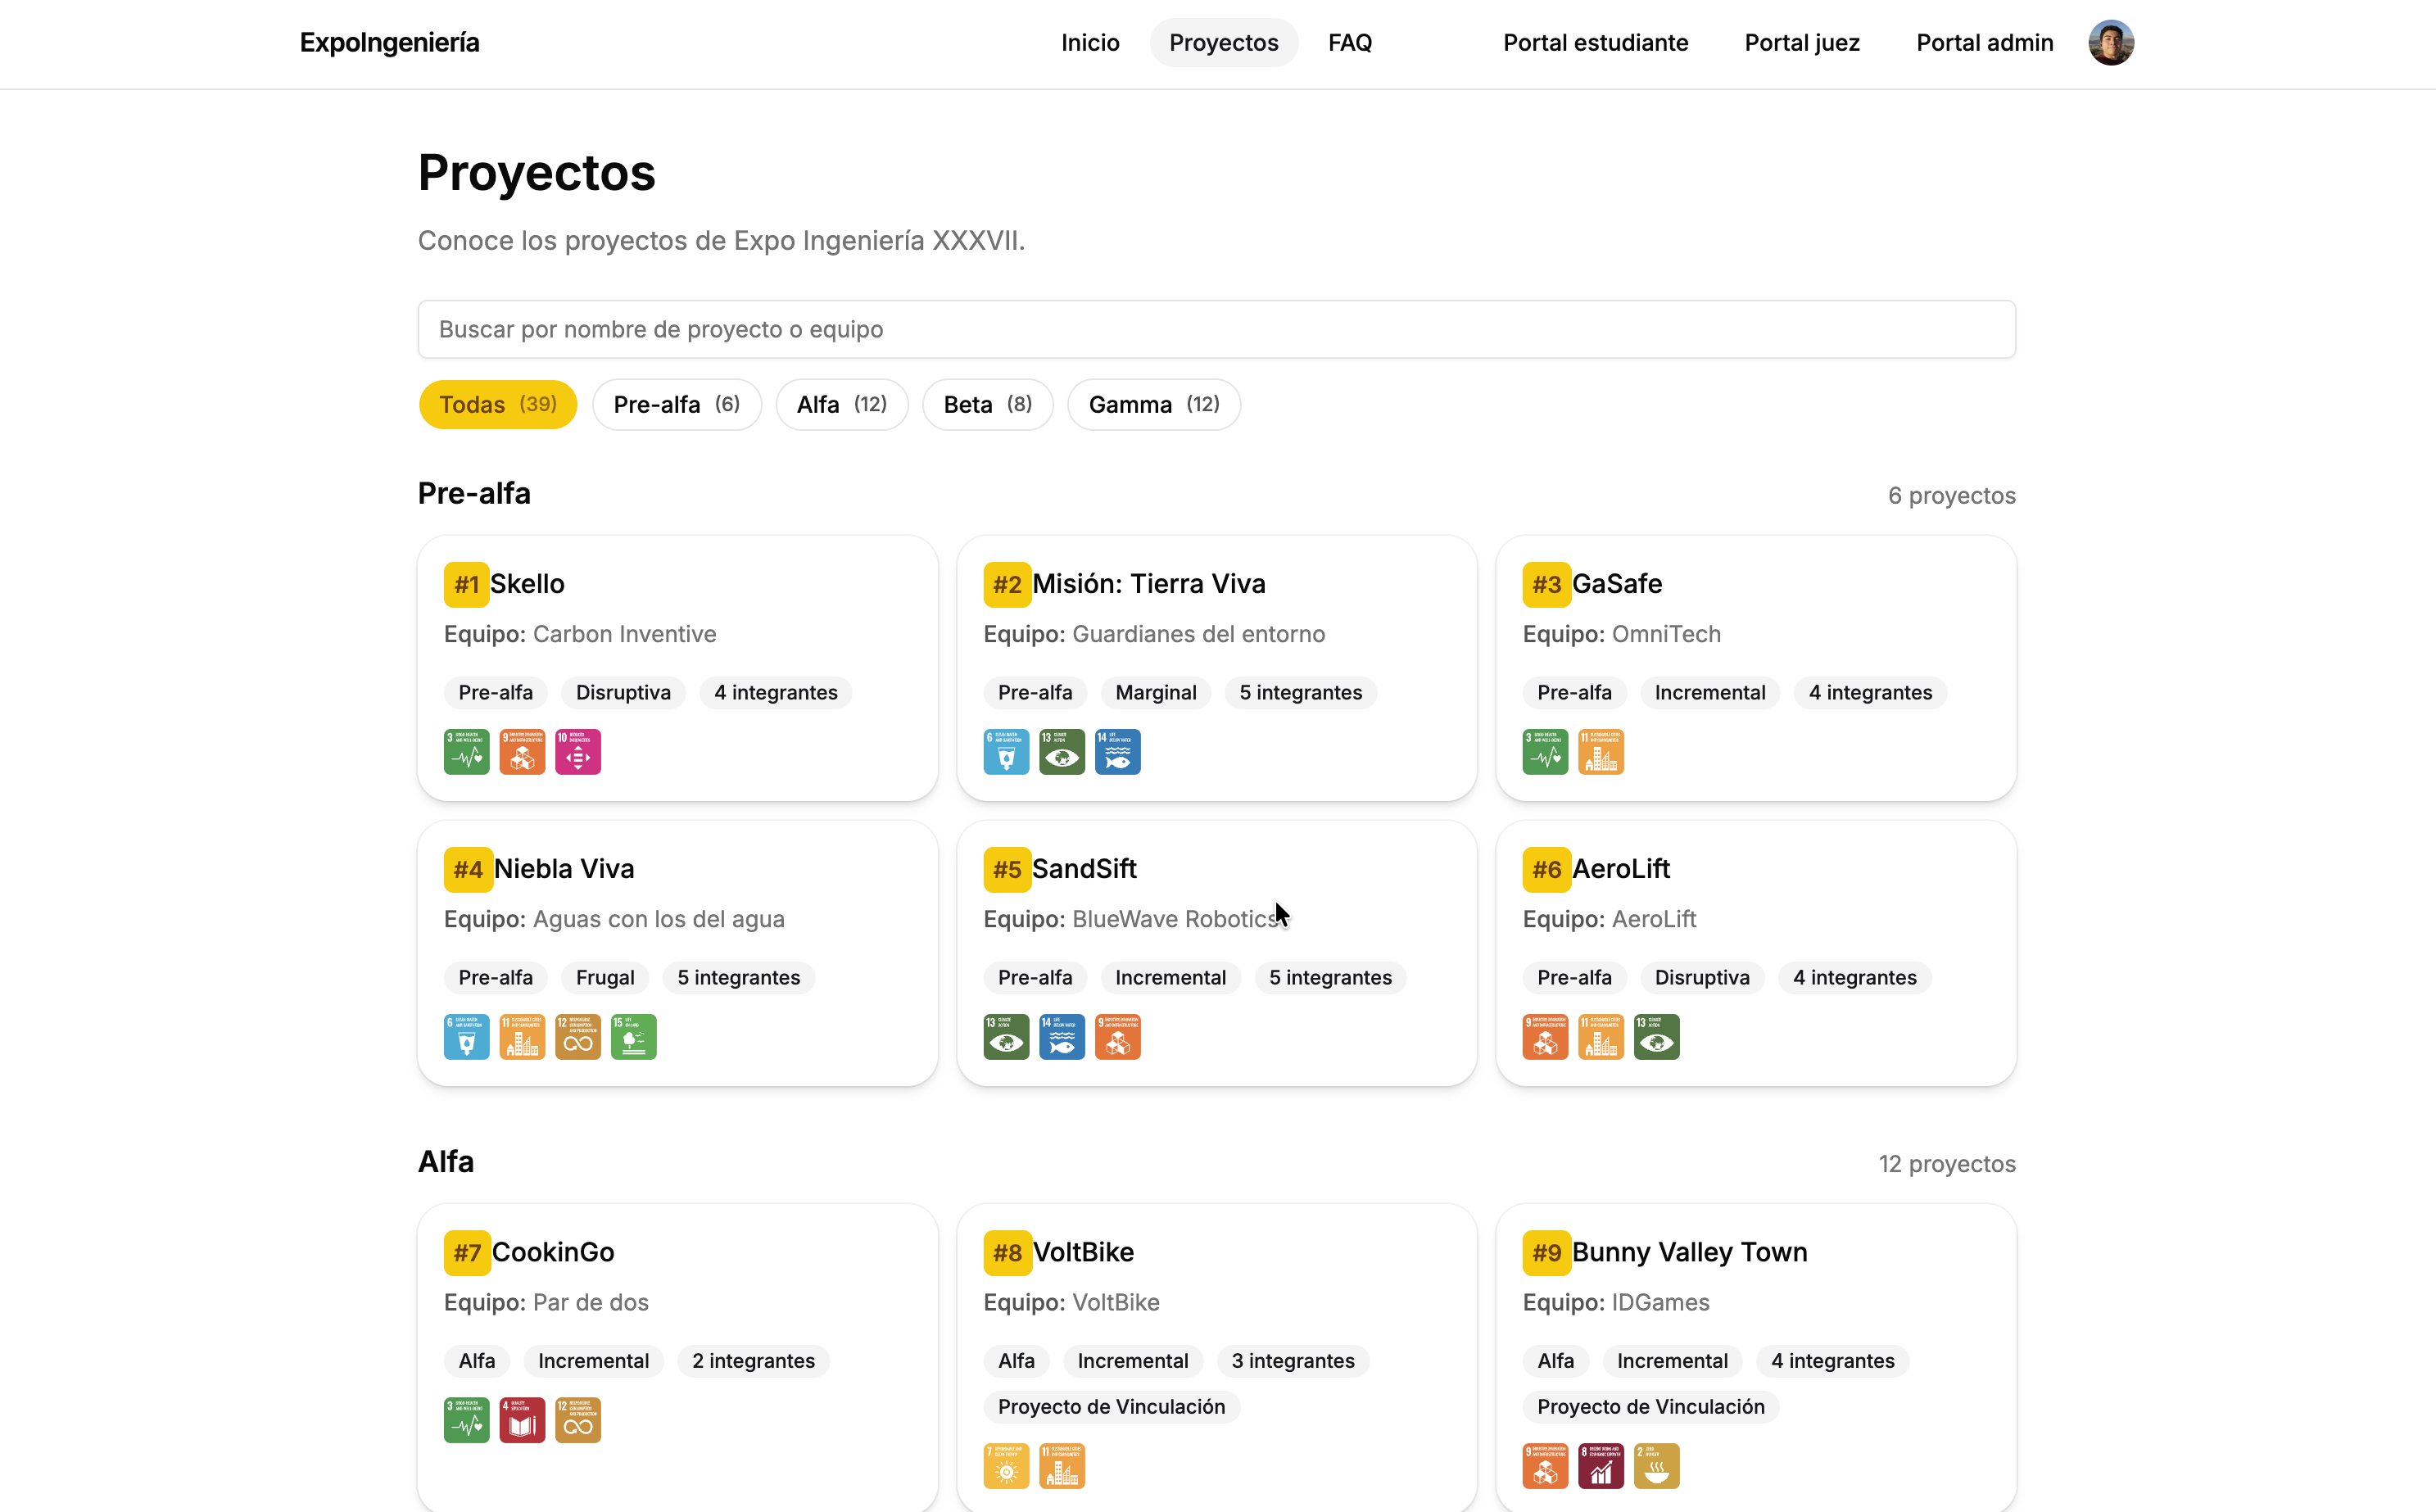Click SDG 4 education icon on CookinGo card

(x=522, y=1420)
